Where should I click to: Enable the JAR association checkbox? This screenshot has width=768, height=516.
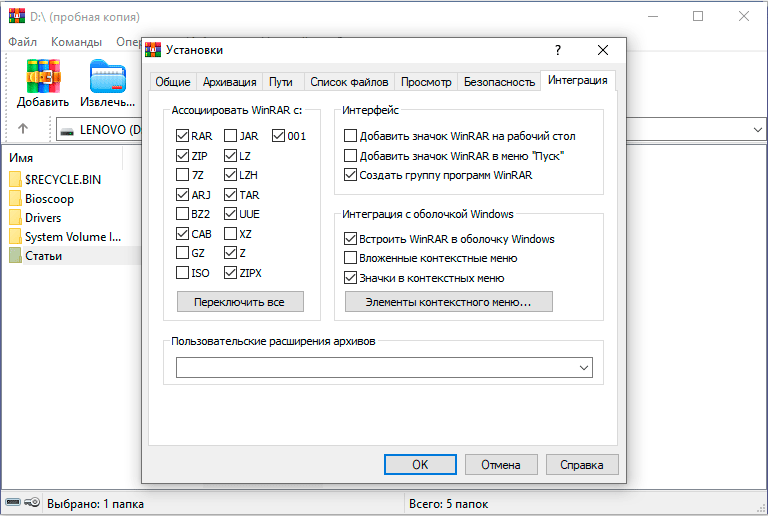[230, 136]
